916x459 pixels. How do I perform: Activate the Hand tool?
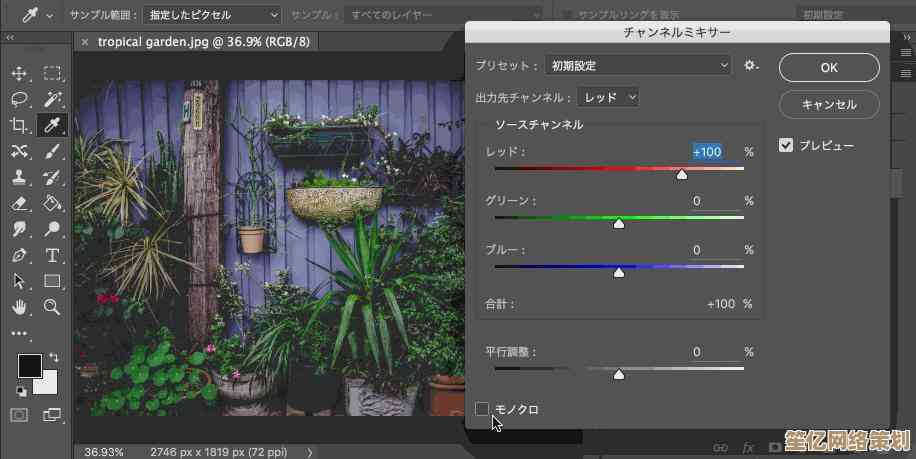(19, 307)
